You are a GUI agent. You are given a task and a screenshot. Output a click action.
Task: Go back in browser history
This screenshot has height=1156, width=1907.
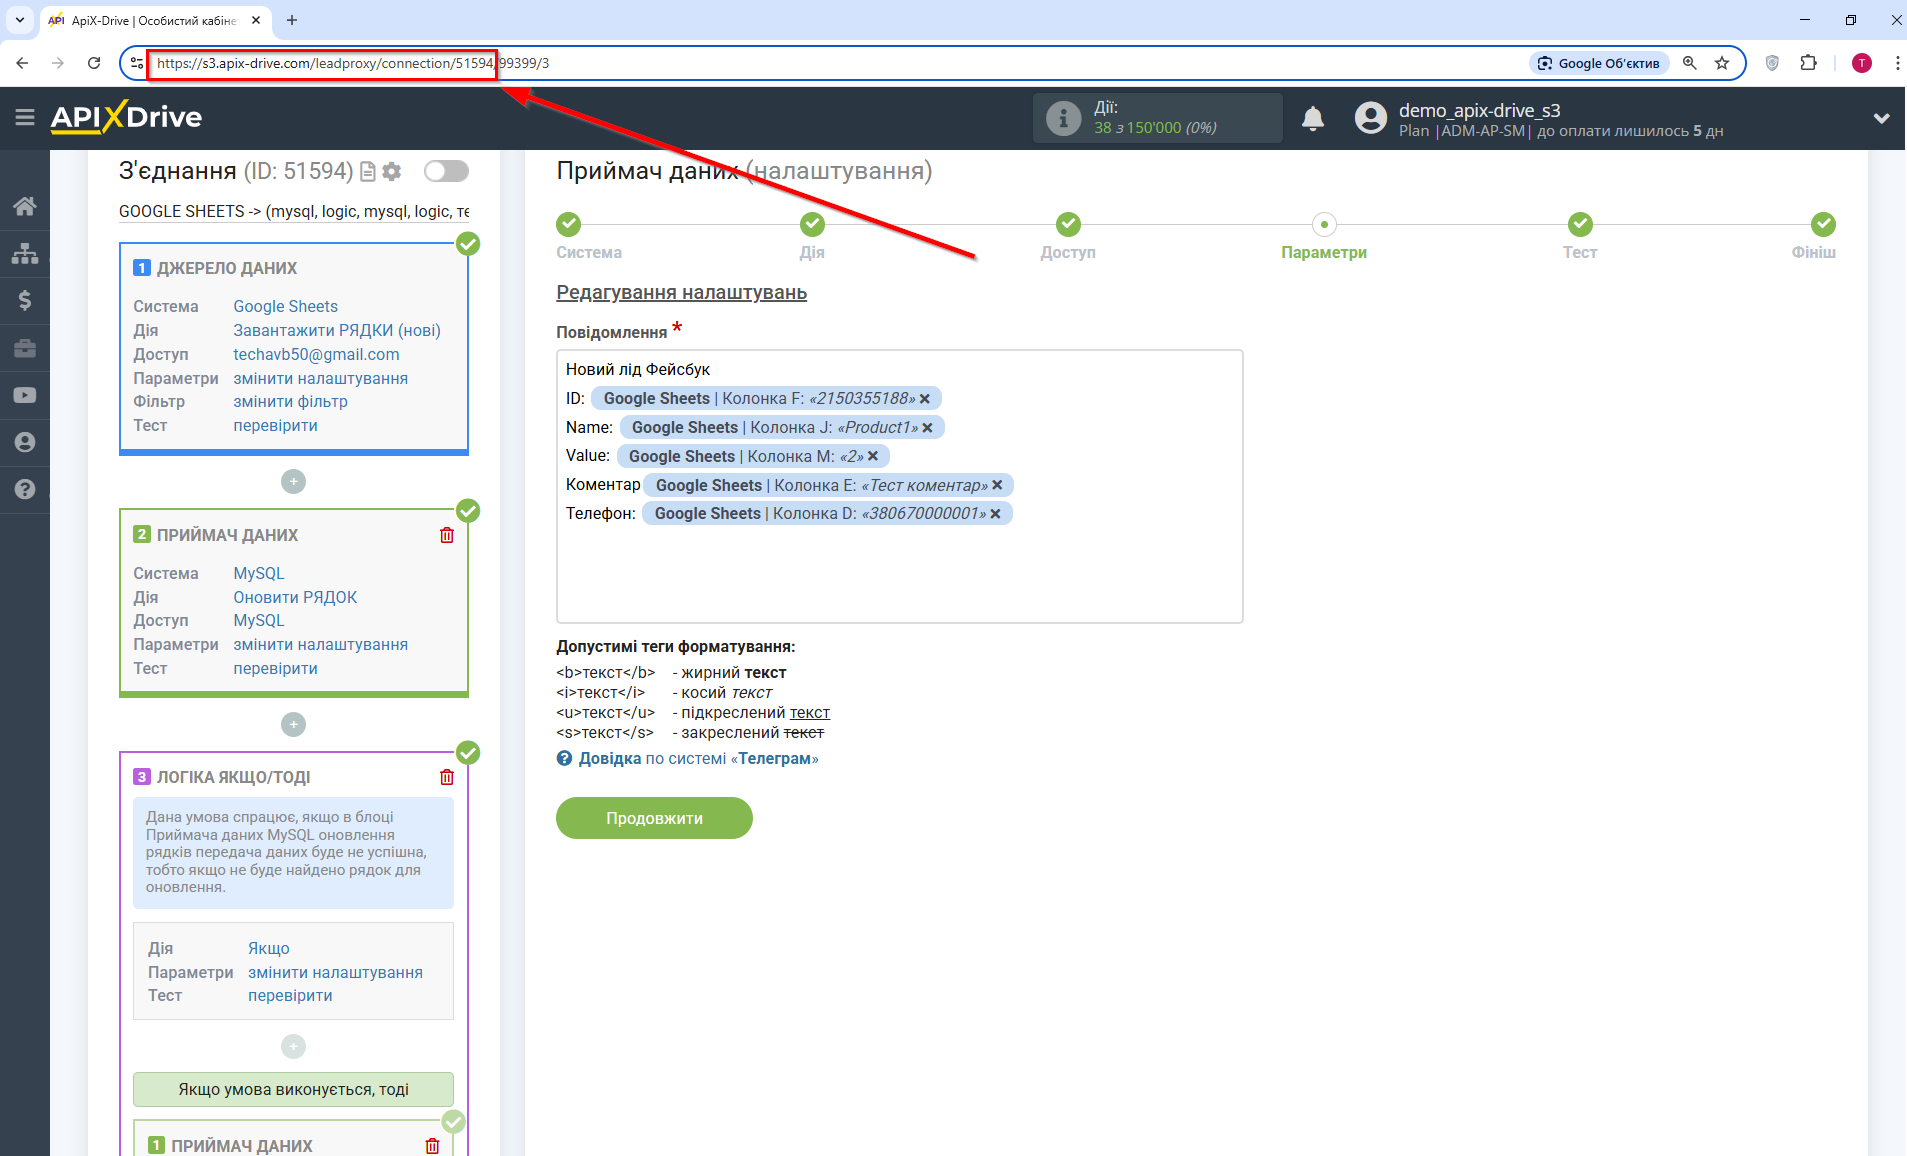[x=22, y=63]
